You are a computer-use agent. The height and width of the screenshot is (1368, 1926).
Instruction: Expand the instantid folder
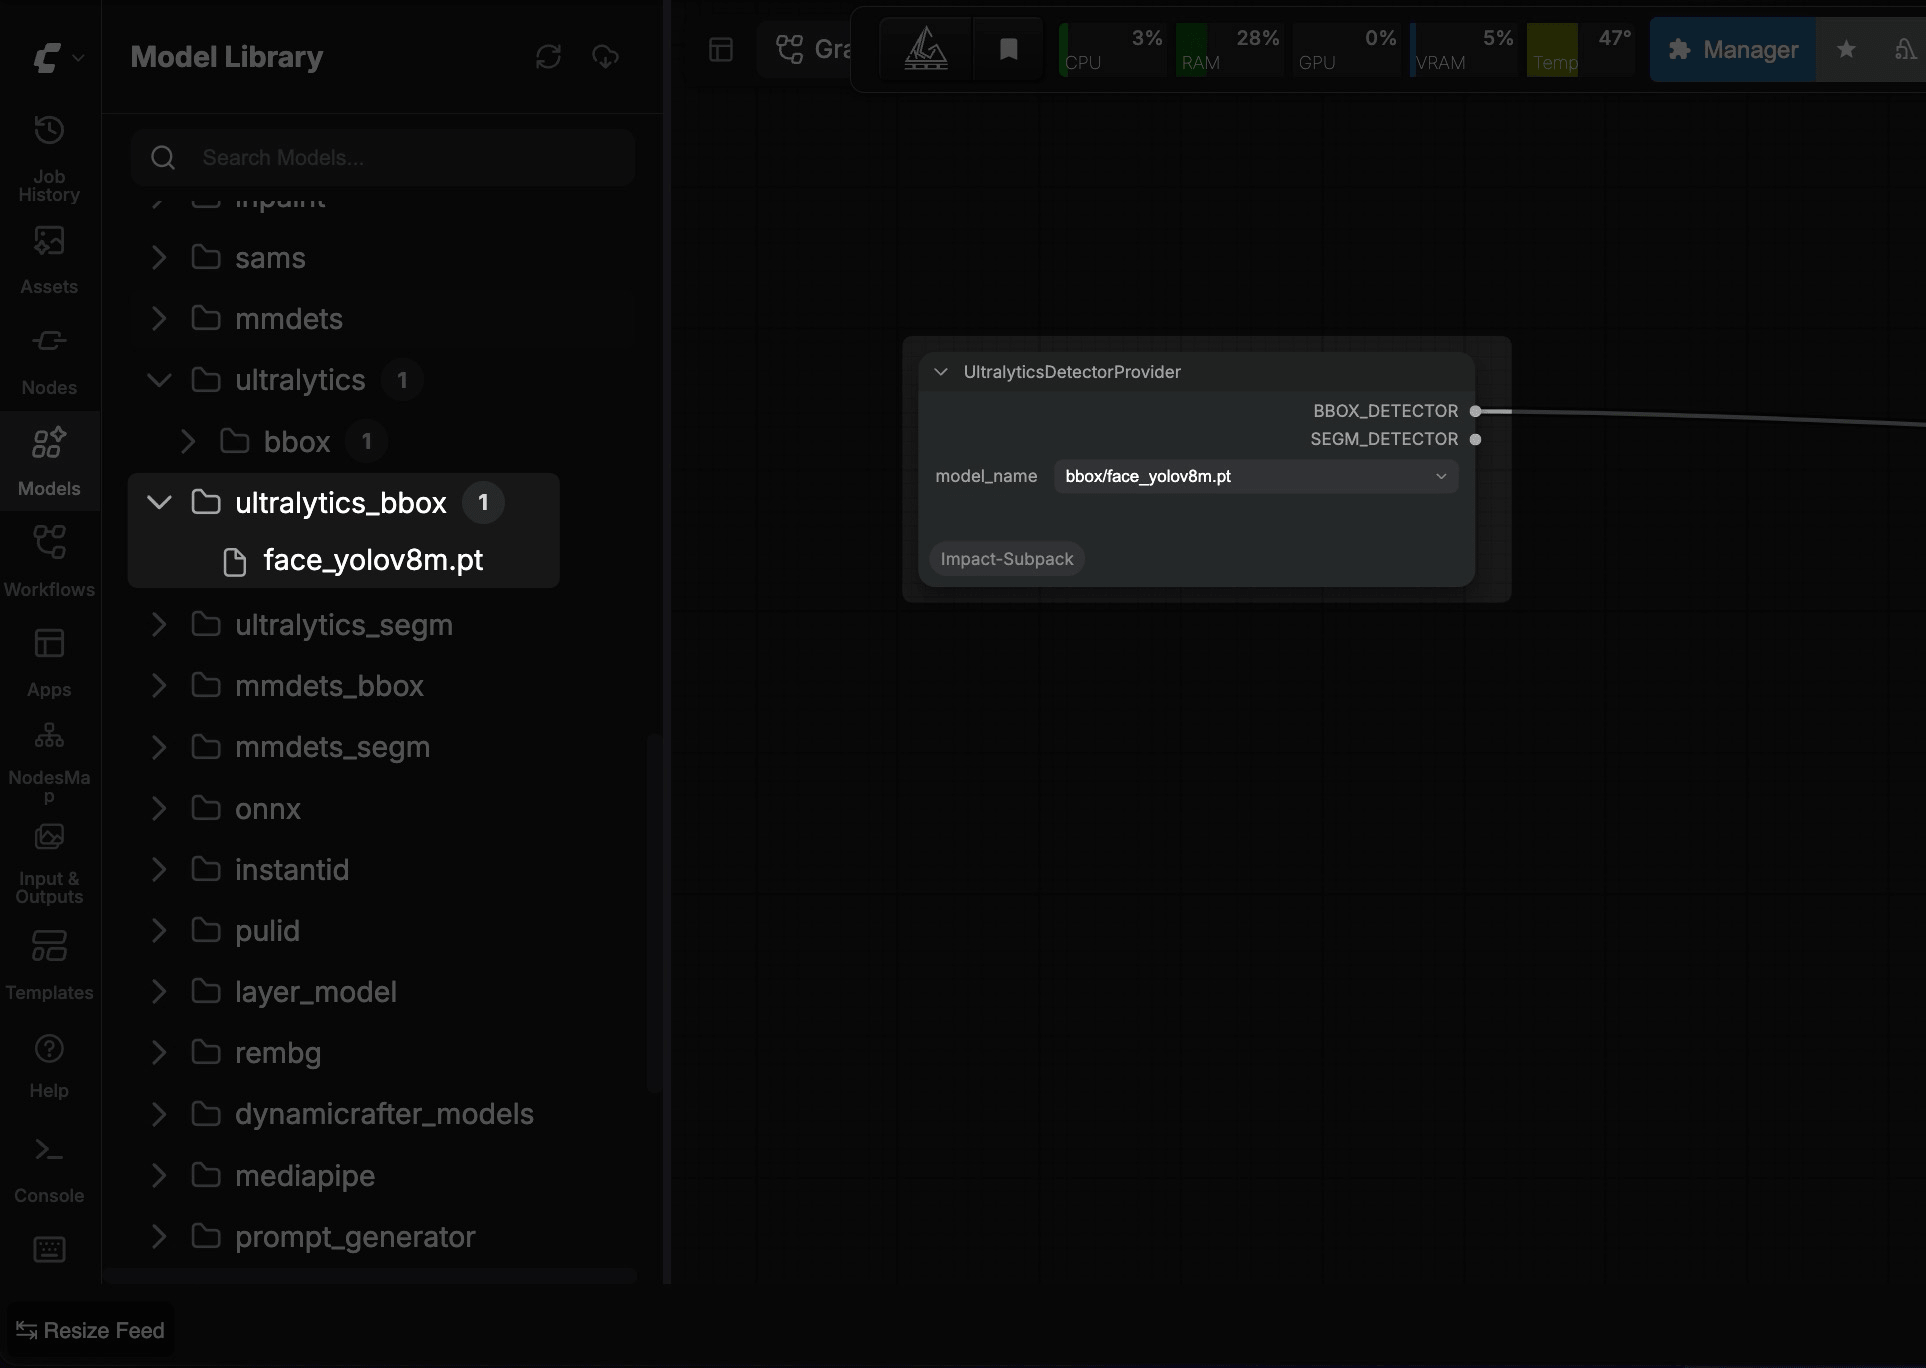point(159,870)
